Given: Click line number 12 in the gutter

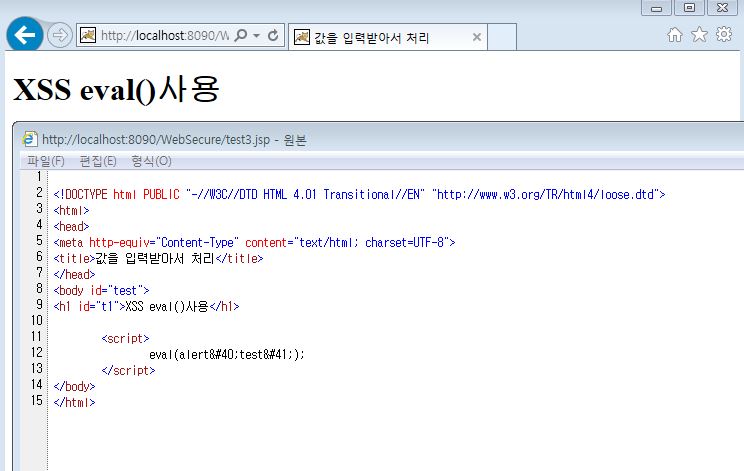Looking at the screenshot, I should (x=37, y=352).
